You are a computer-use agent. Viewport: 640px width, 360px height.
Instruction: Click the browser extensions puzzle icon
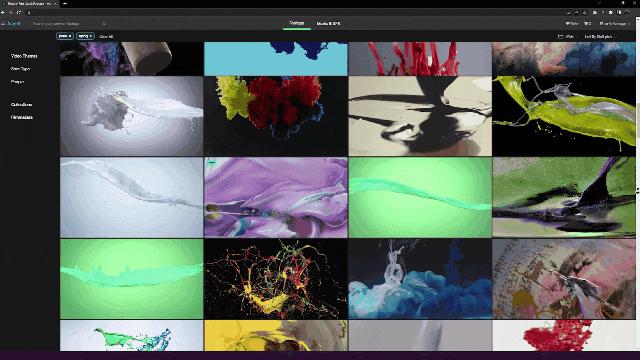611,13
